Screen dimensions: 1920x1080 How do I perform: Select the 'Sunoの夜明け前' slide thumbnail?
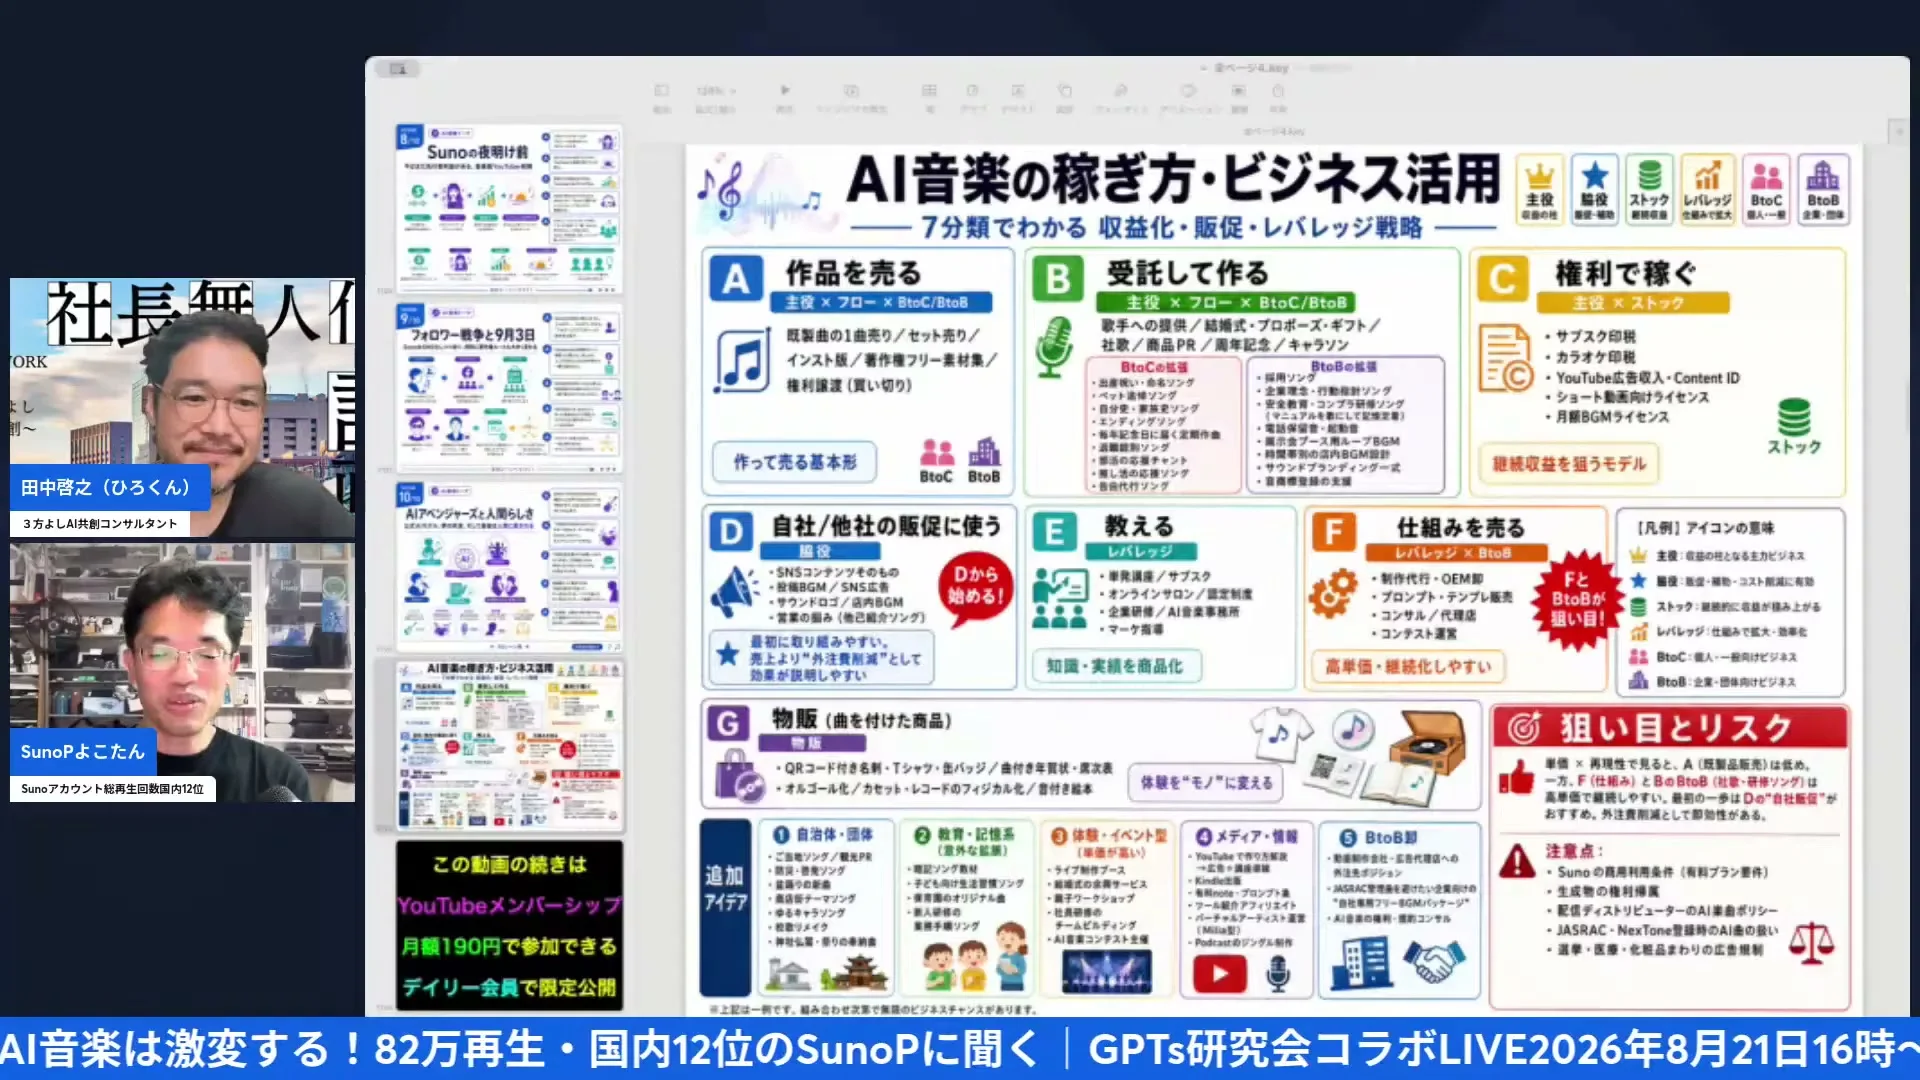pos(509,208)
